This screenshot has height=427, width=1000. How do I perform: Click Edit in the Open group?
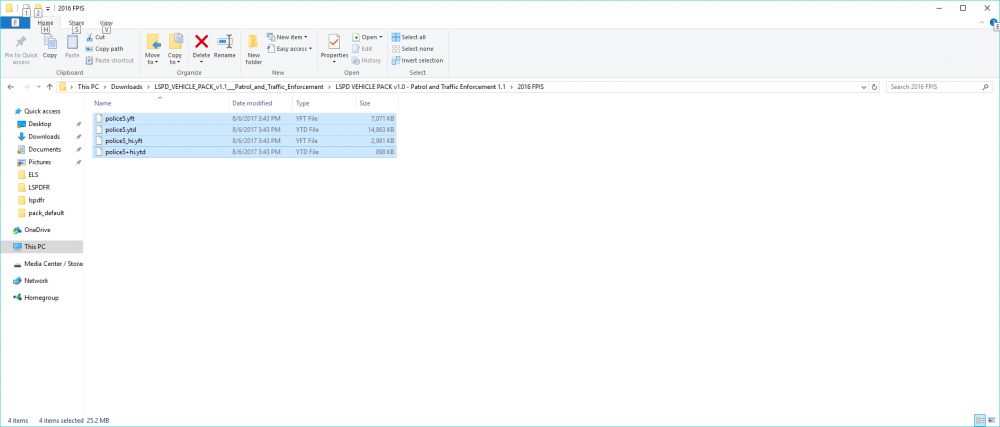362,49
